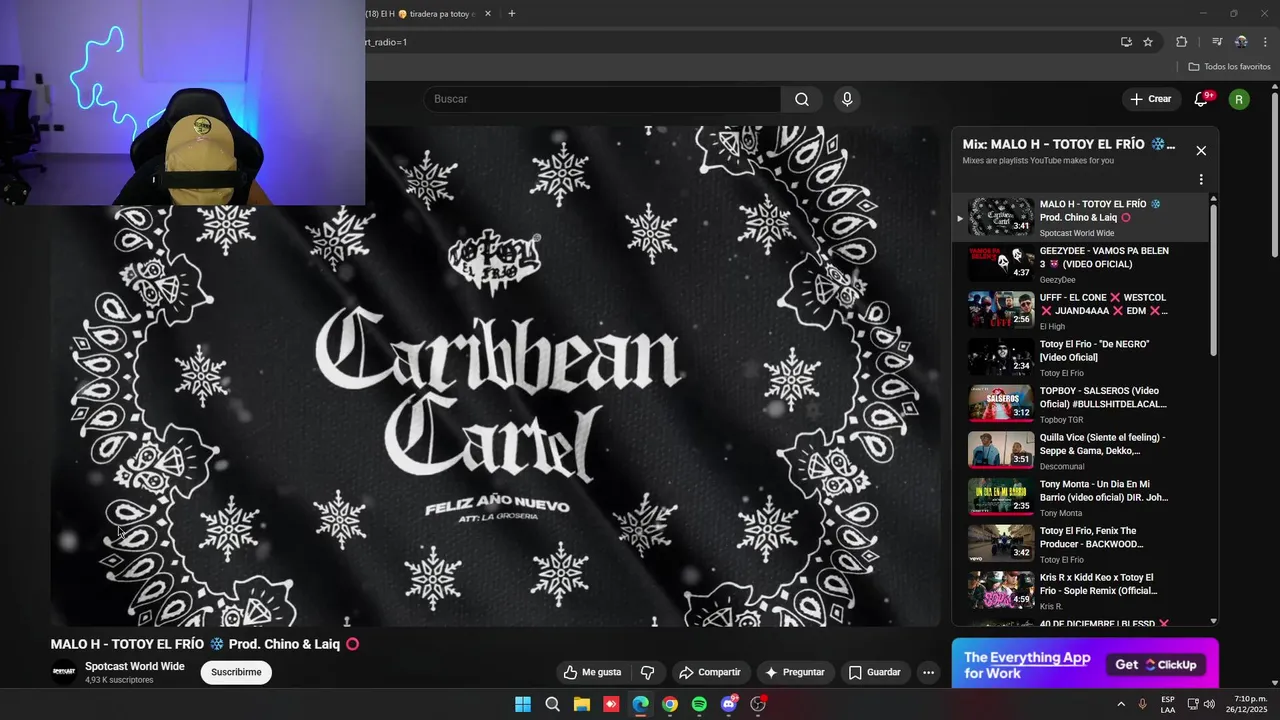Open the browser profile avatar

tap(1241, 42)
